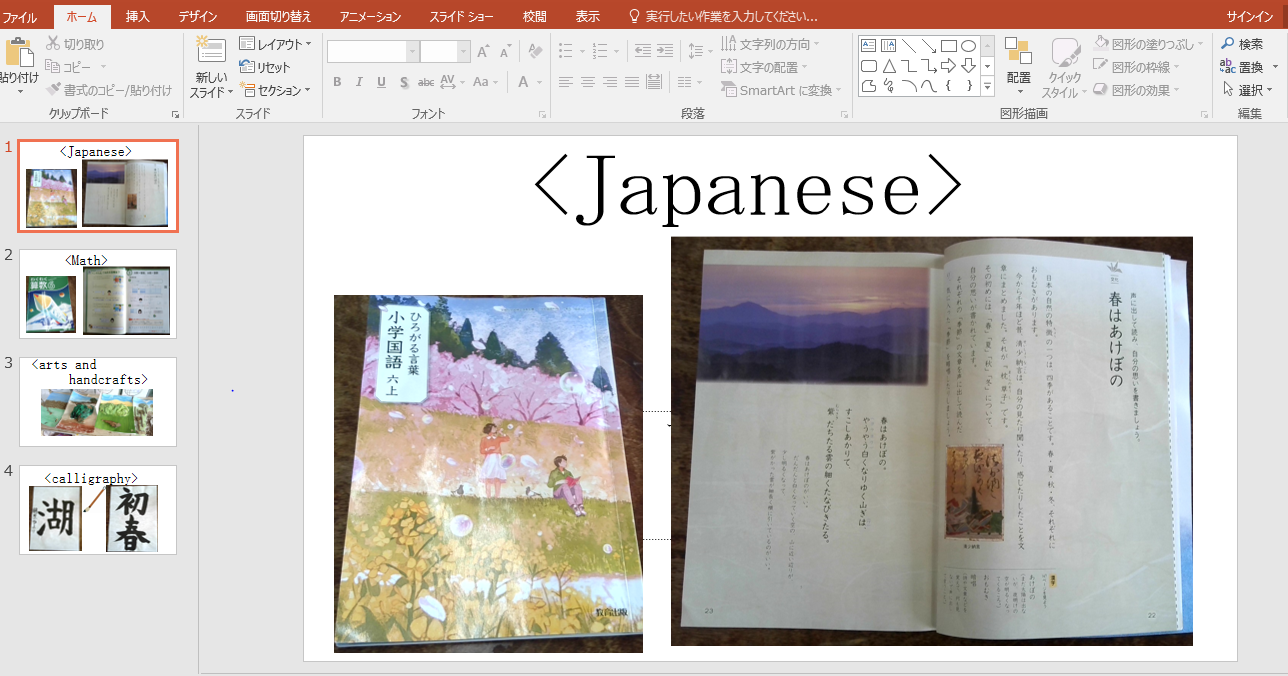Toggle text Shadow formatting

(x=403, y=82)
